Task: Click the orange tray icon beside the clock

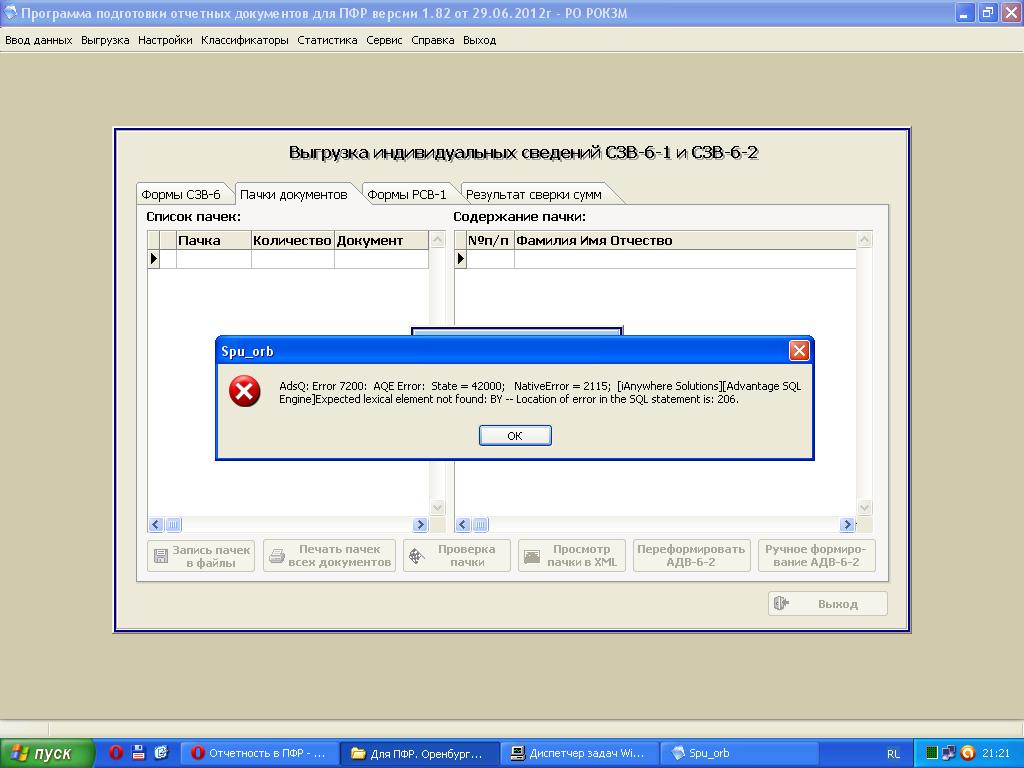Action: [x=967, y=753]
